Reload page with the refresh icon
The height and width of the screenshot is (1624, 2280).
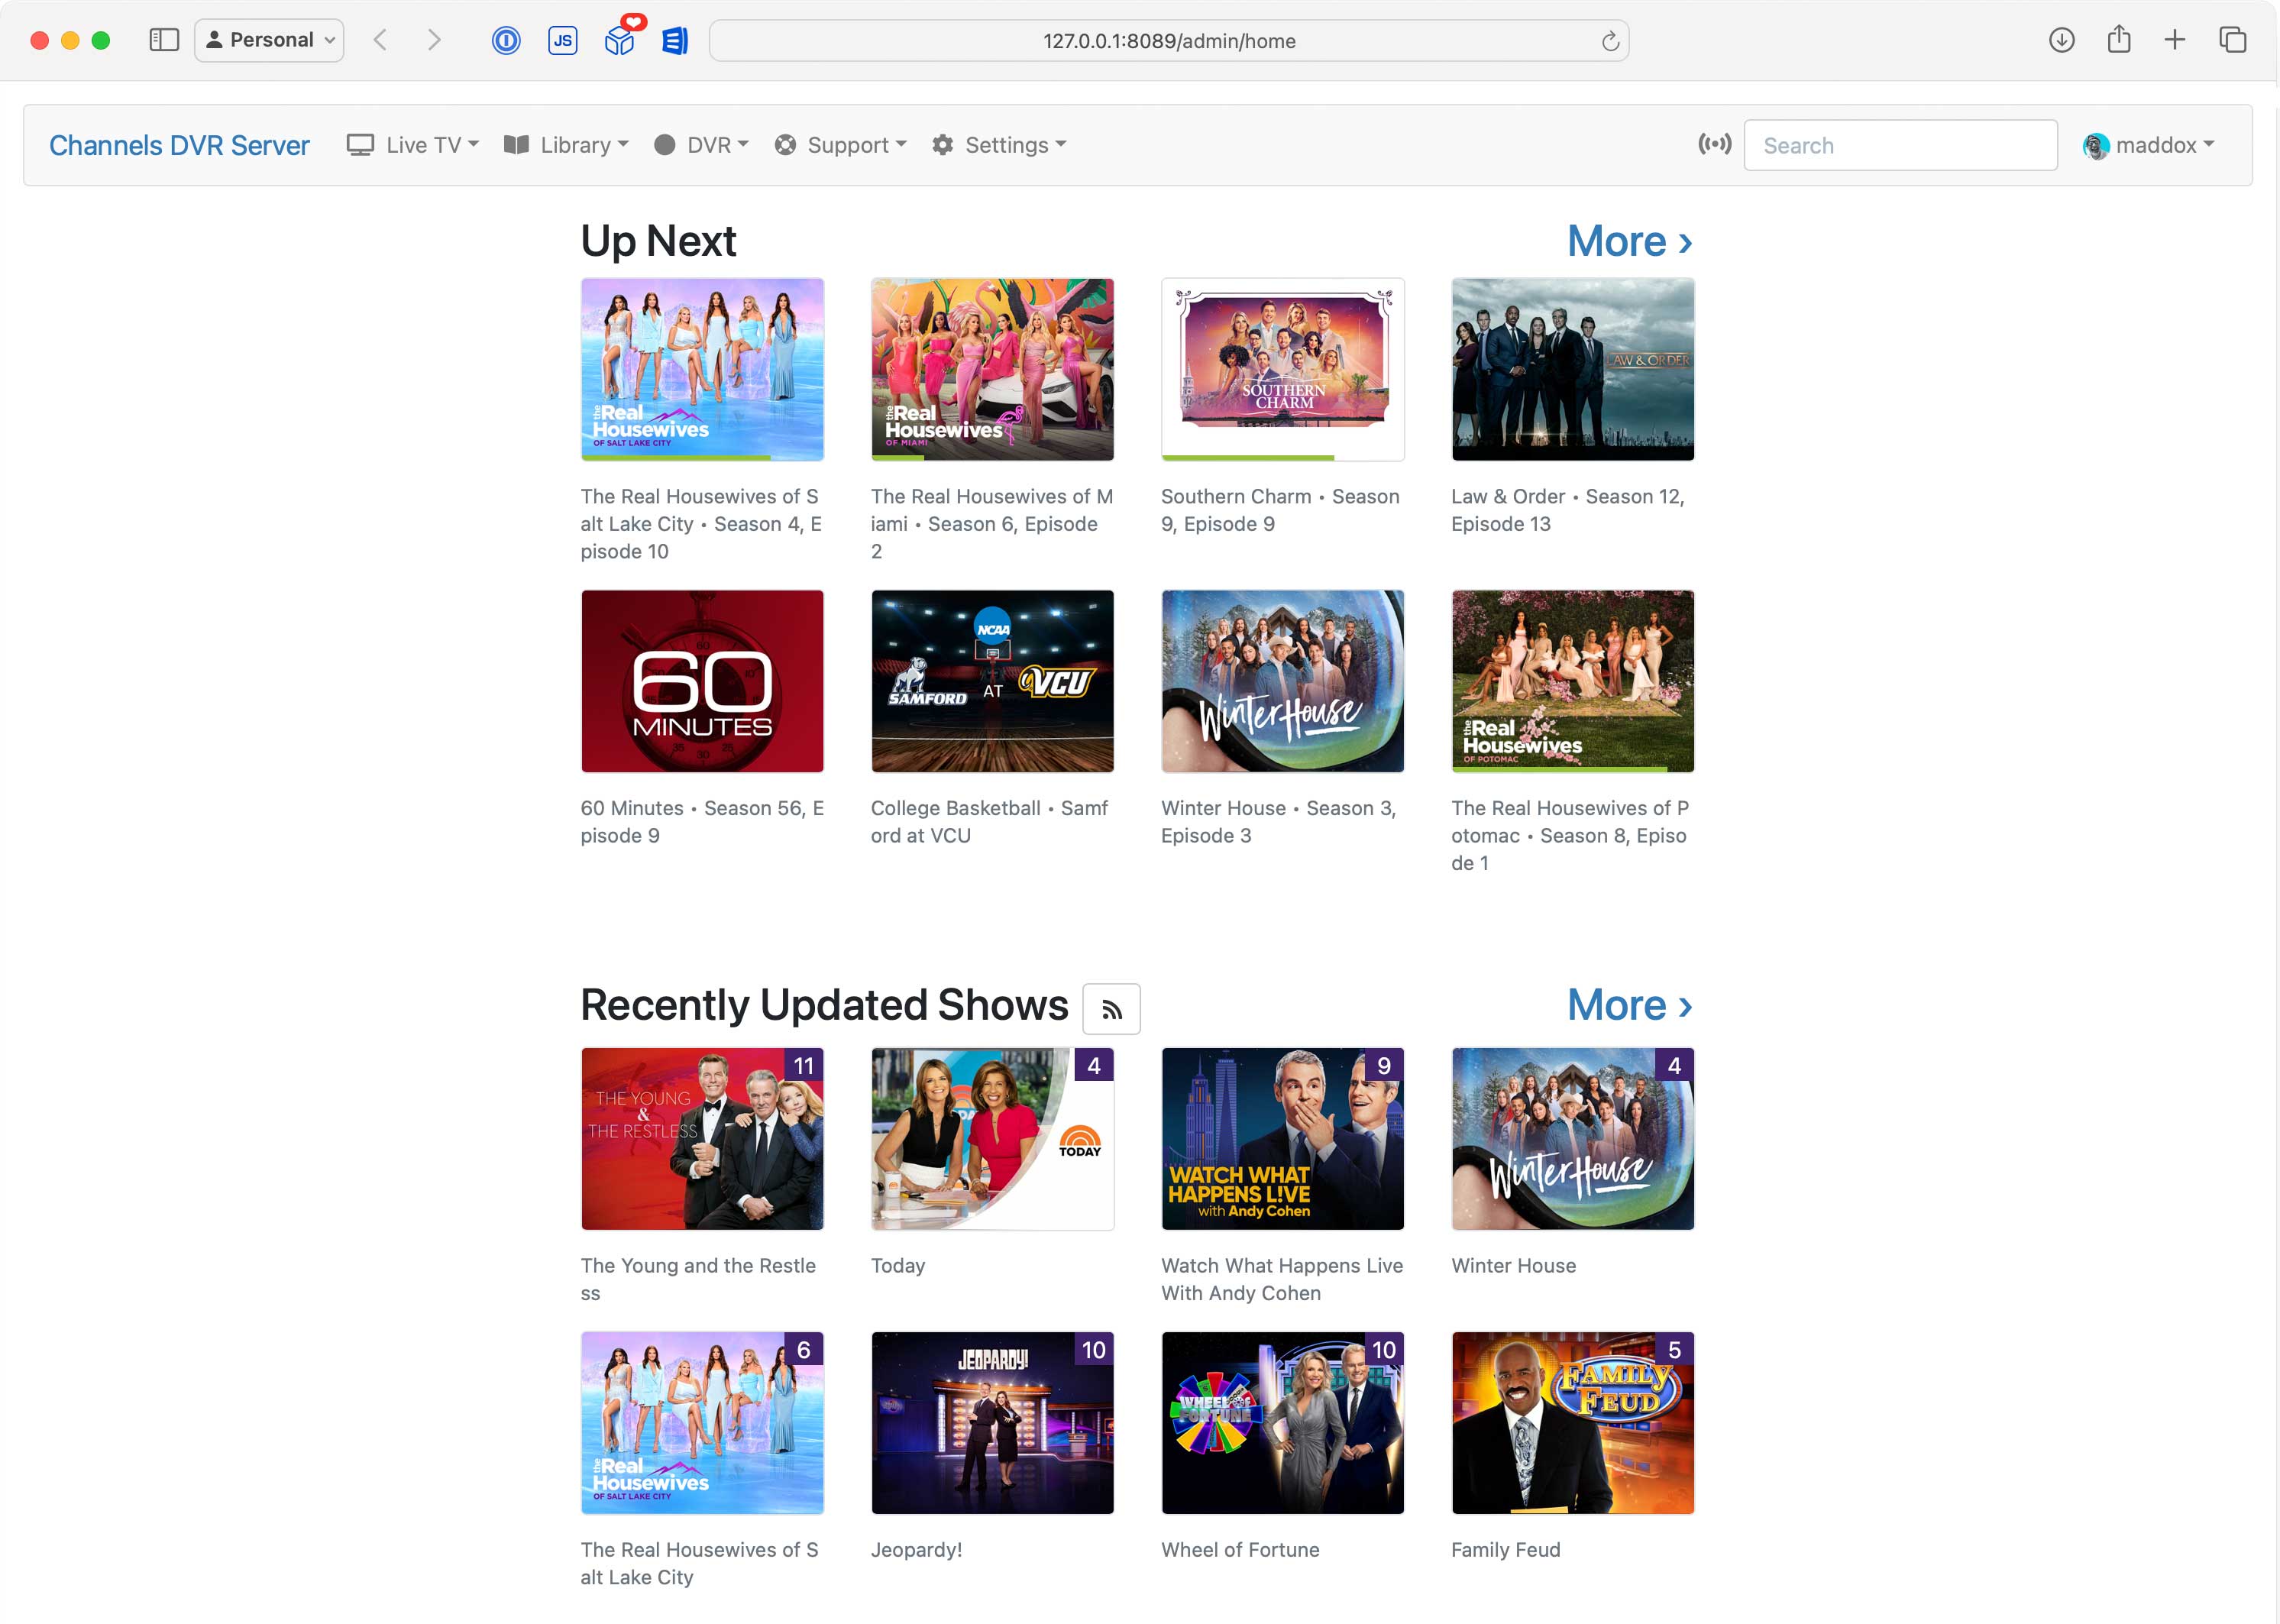tap(1610, 41)
